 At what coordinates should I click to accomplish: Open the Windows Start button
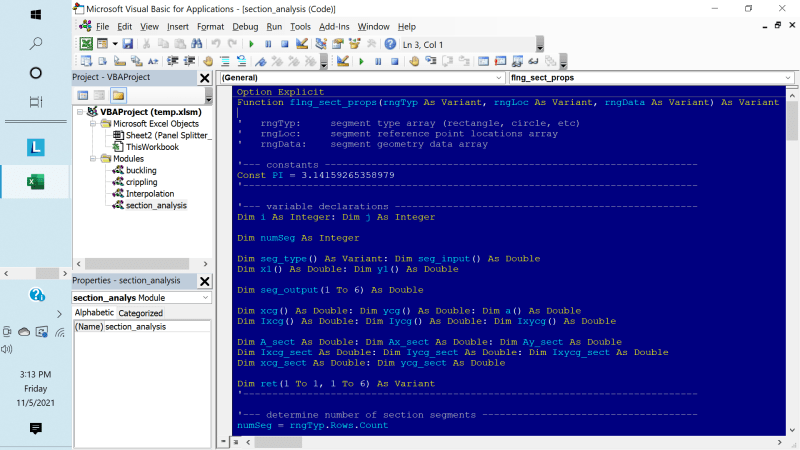click(x=36, y=15)
